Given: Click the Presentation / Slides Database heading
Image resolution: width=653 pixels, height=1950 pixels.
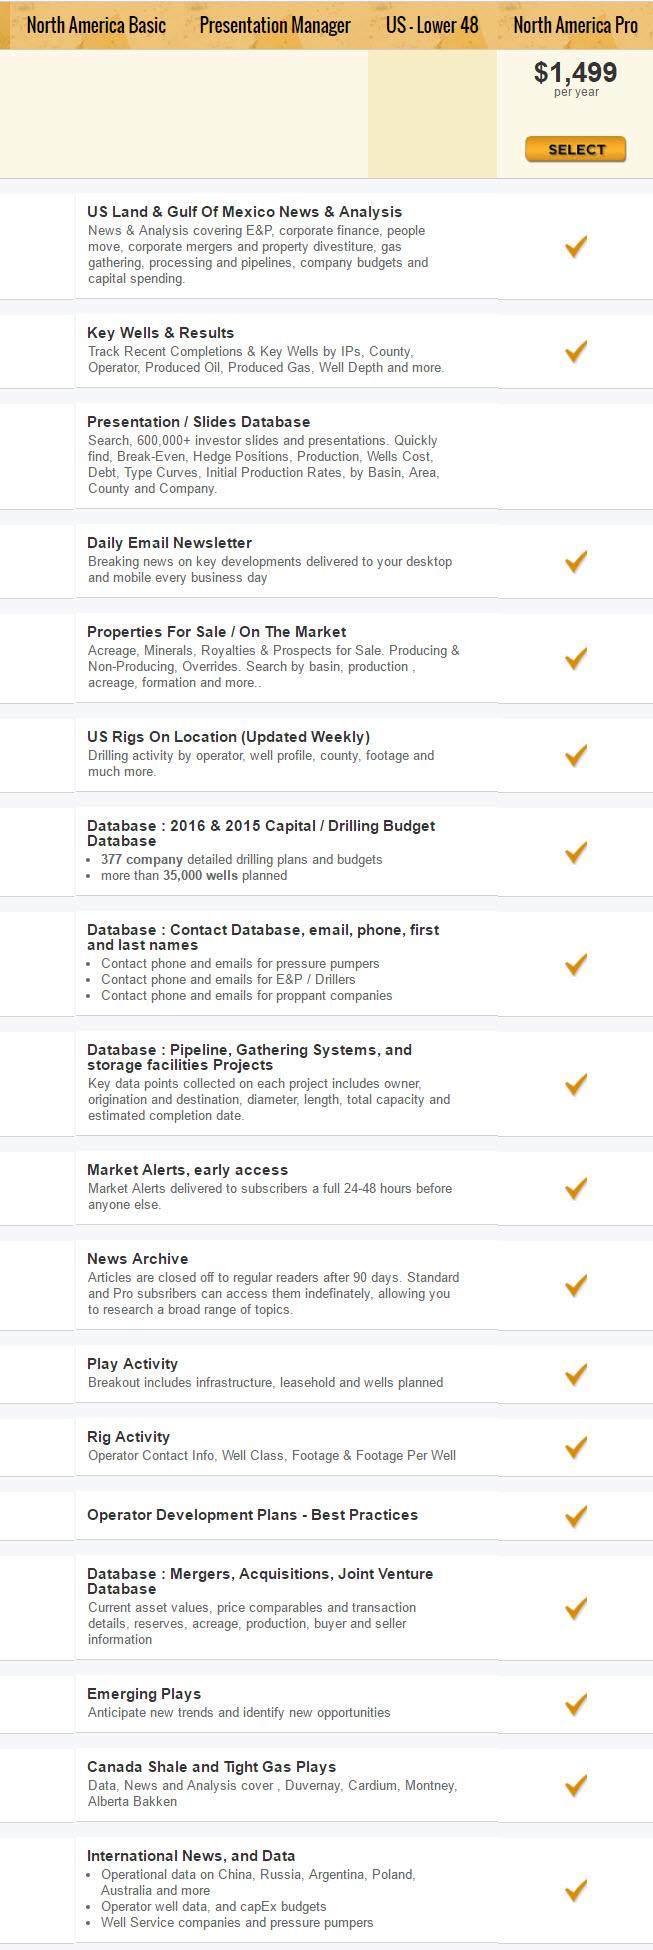Looking at the screenshot, I should 199,422.
